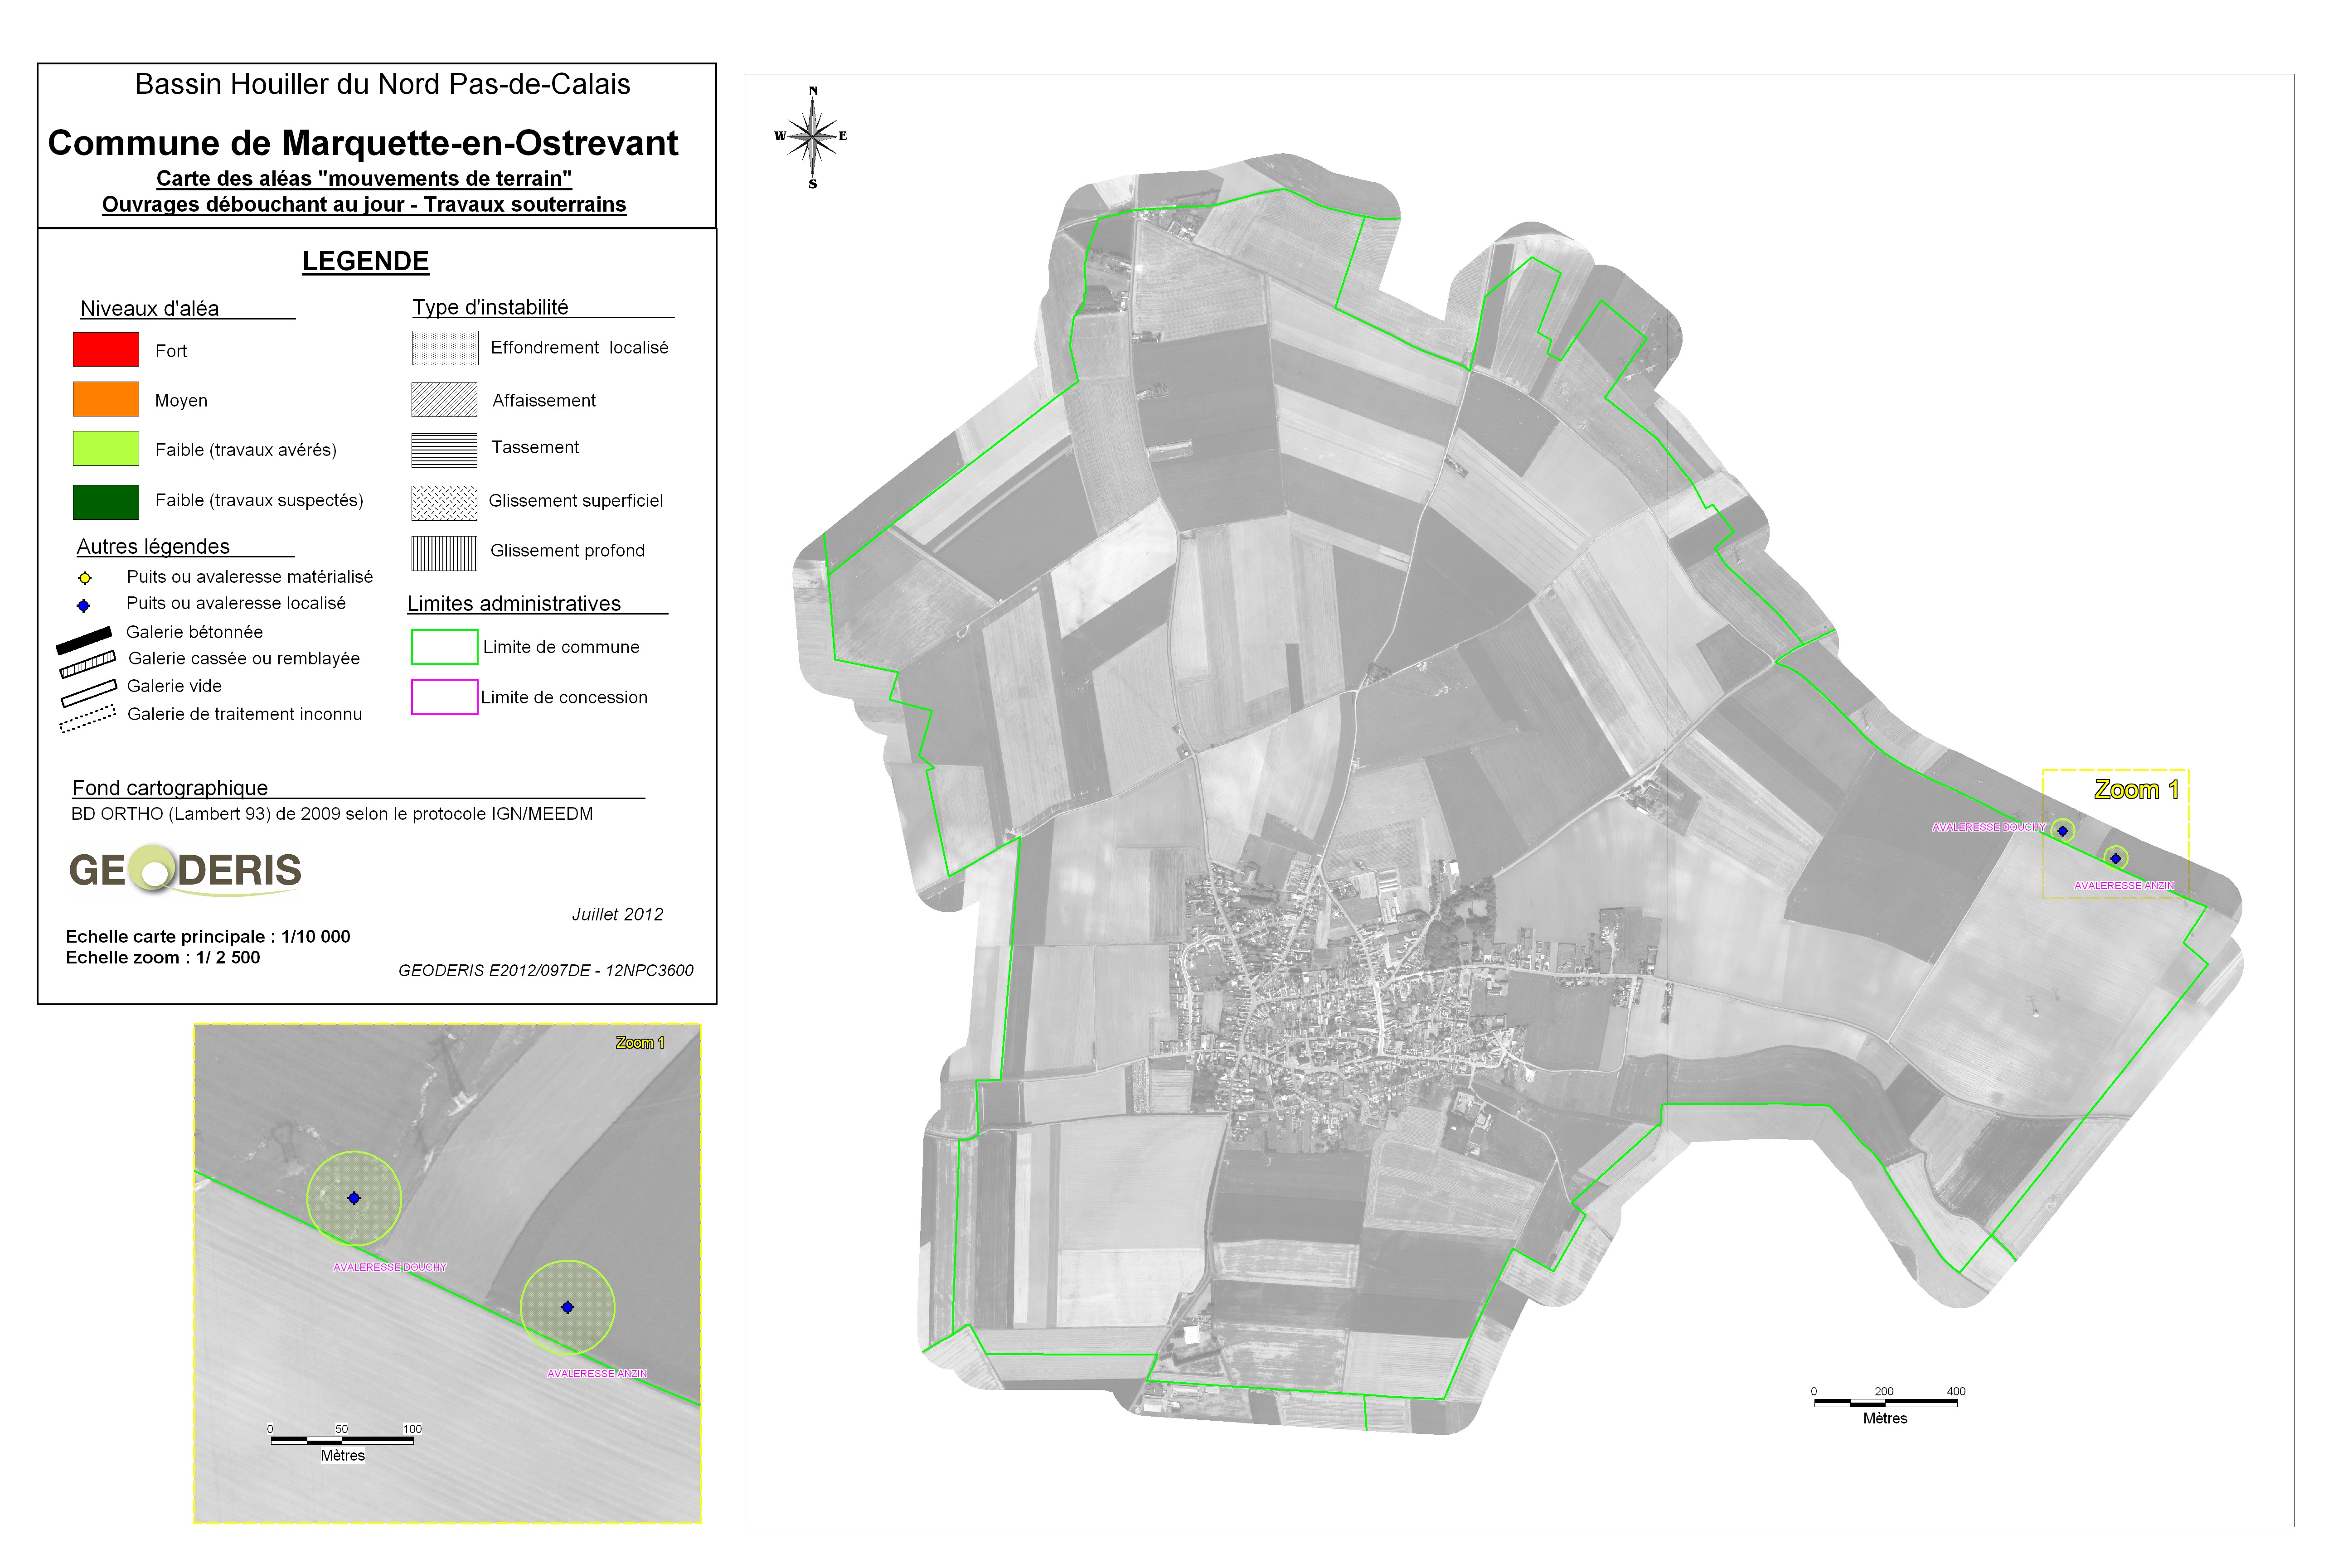This screenshot has width=2338, height=1568.
Task: Click the Glissement superficiel pattern swatch
Action: 445,503
